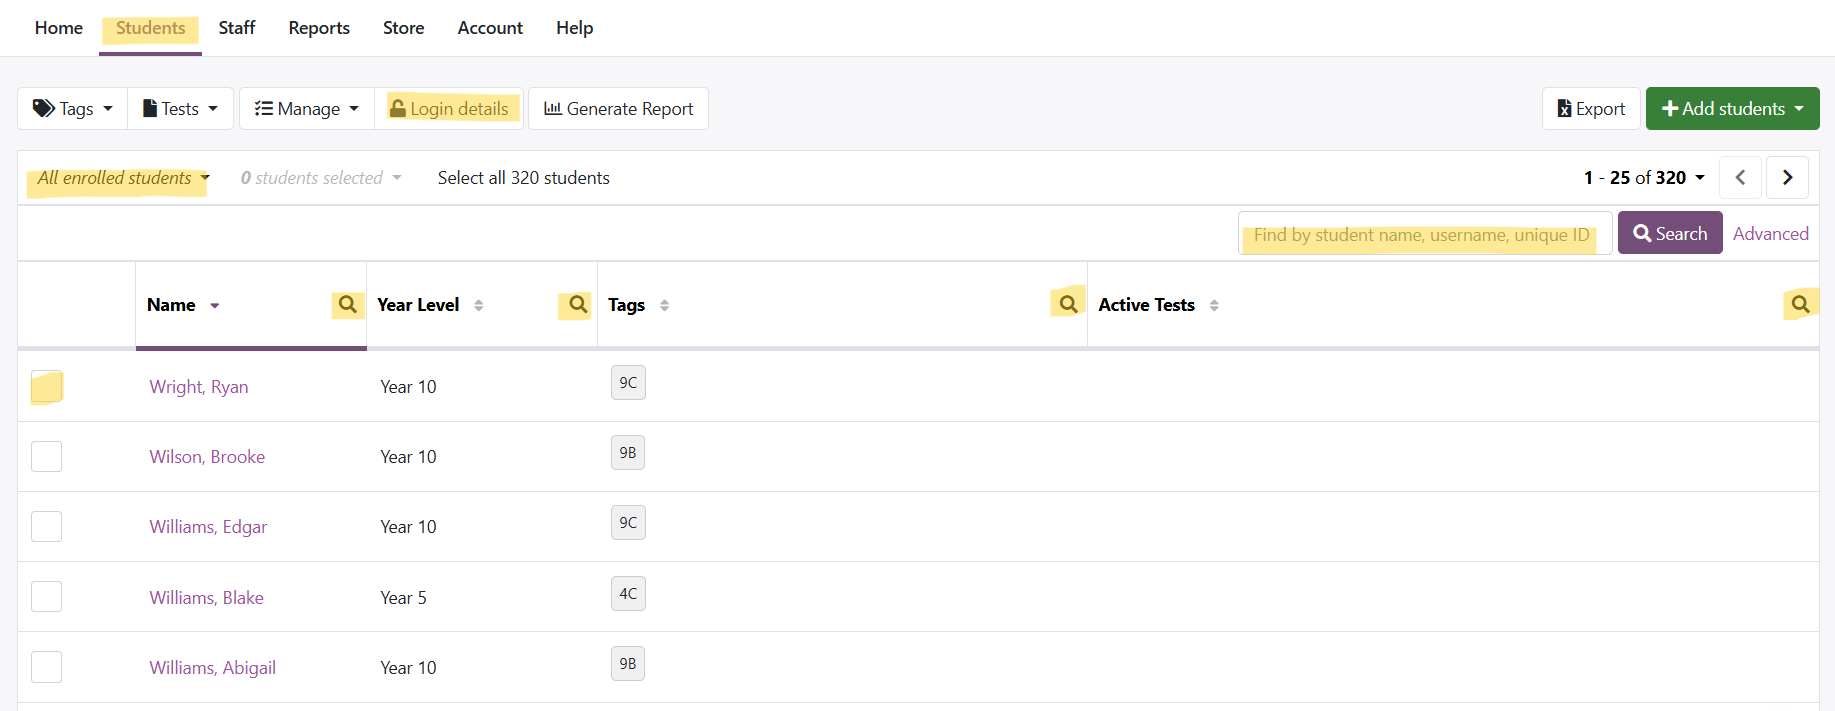Click the Export button
1835x711 pixels.
click(x=1591, y=109)
